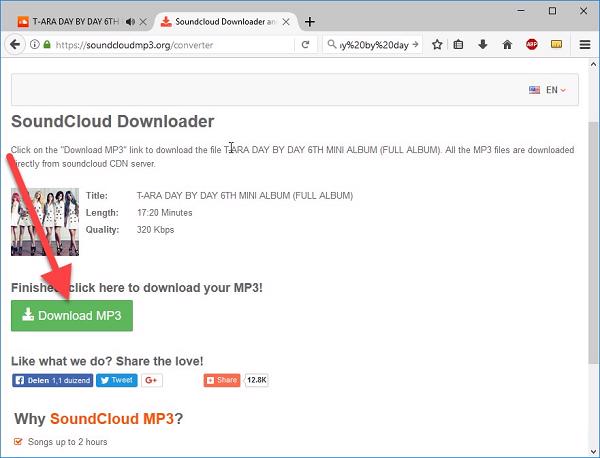Viewport: 600px width, 458px height.
Task: Toggle the 'Songs up to 2 hours' checkmark
Action: (x=18, y=442)
